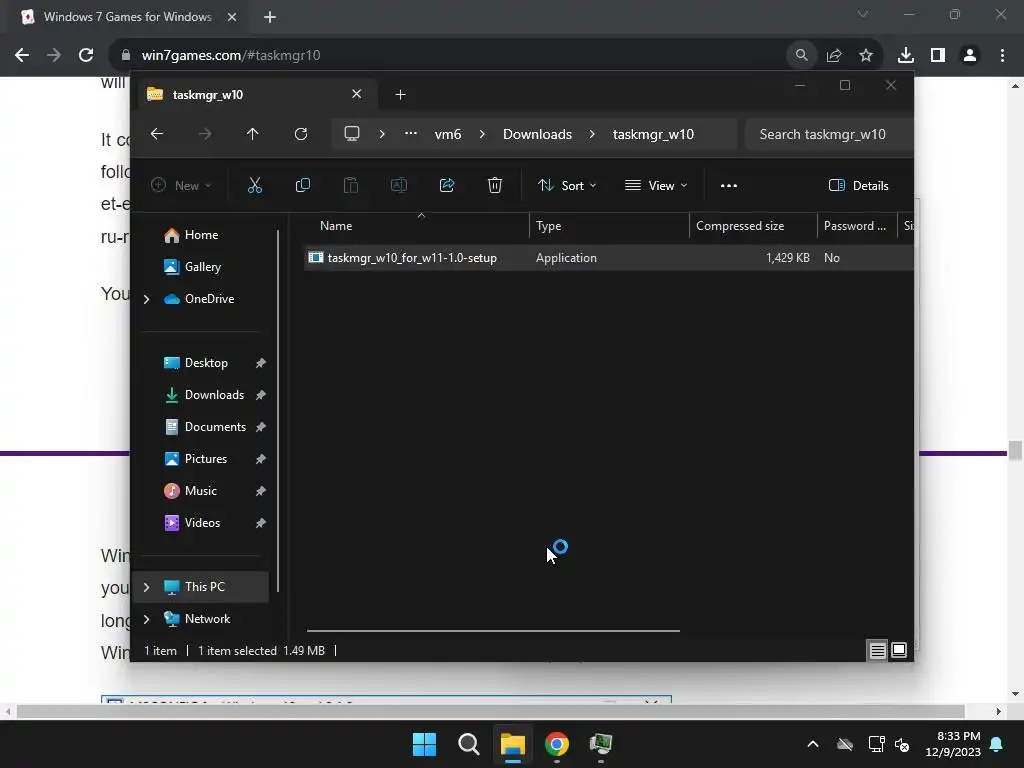Click the Chrome icon on taskbar
The width and height of the screenshot is (1024, 768).
[x=556, y=744]
